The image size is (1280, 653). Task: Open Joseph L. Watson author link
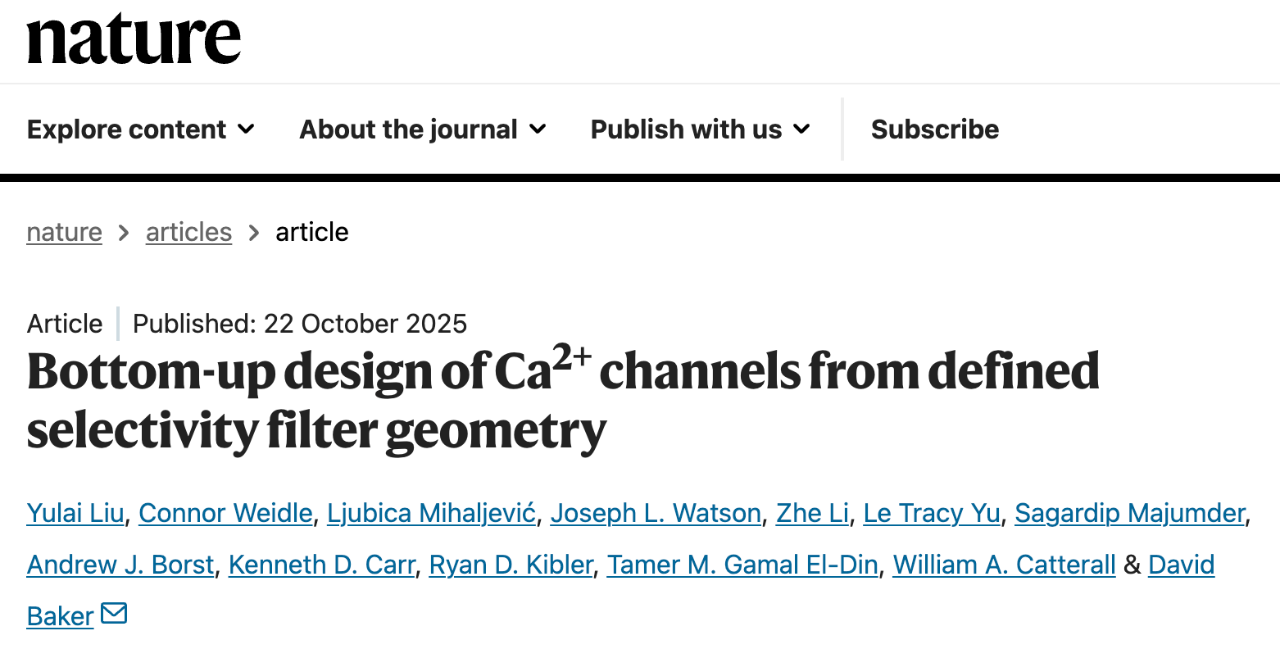click(656, 513)
